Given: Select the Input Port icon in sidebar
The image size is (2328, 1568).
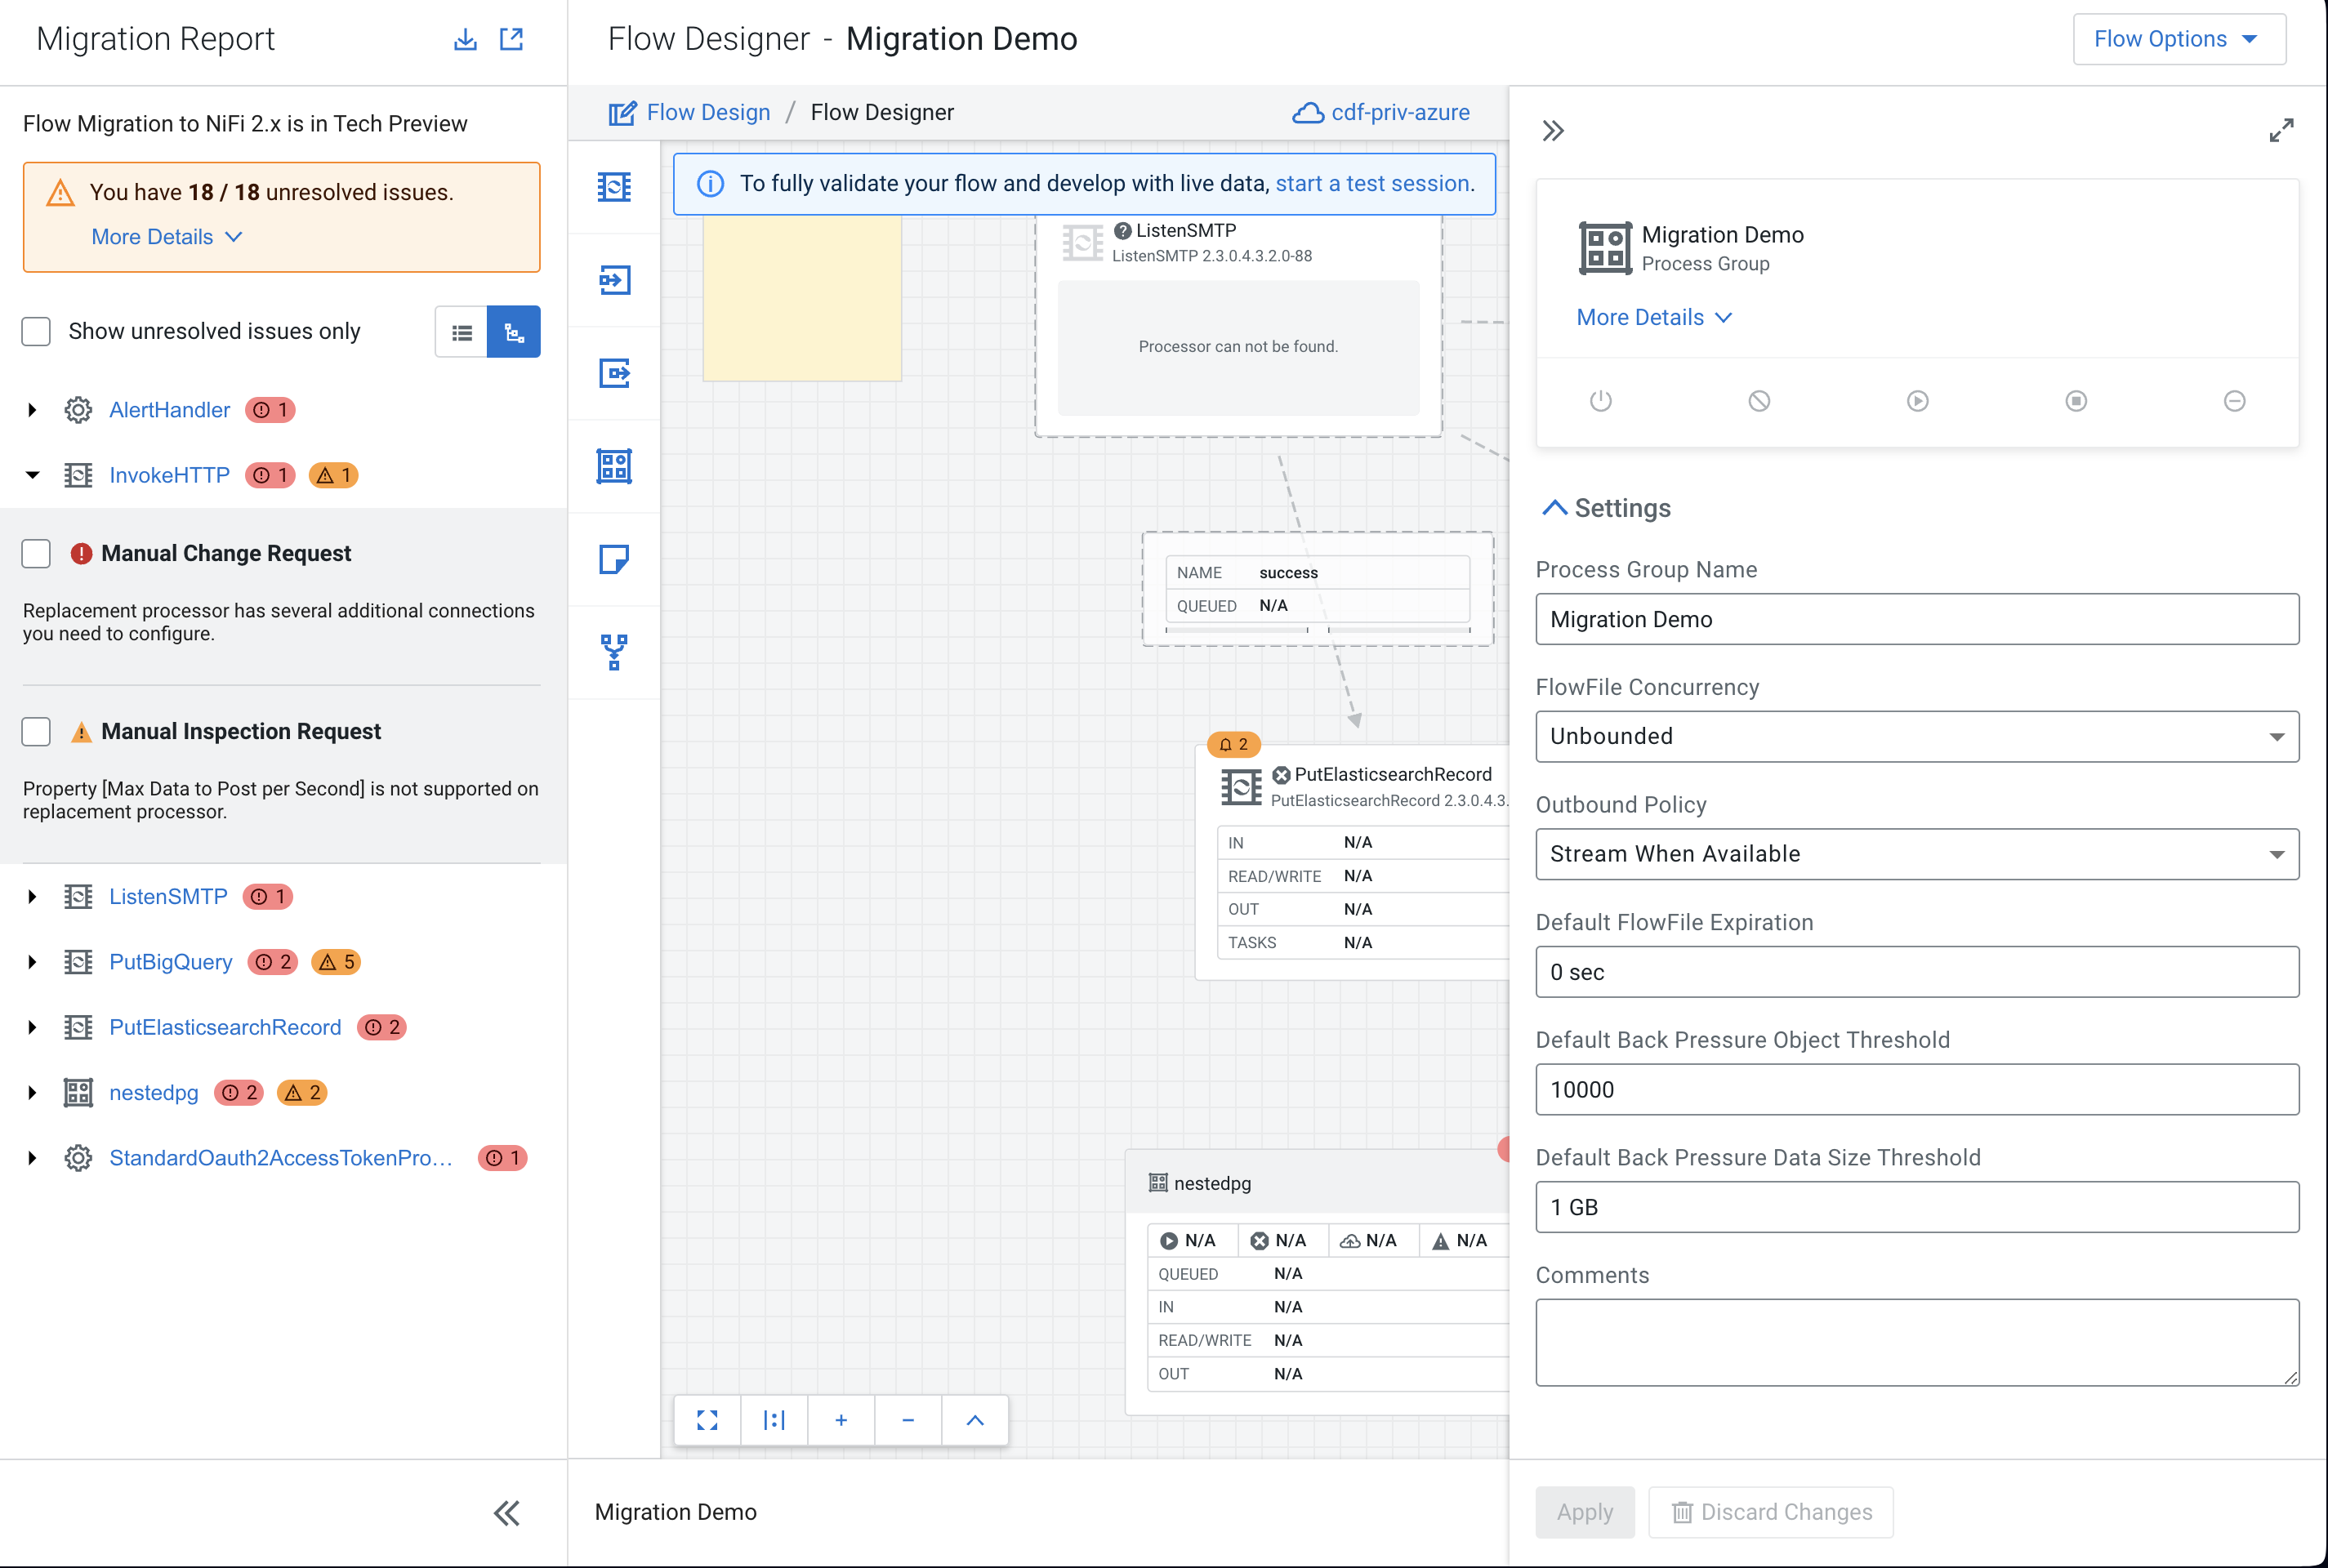Looking at the screenshot, I should point(614,280).
